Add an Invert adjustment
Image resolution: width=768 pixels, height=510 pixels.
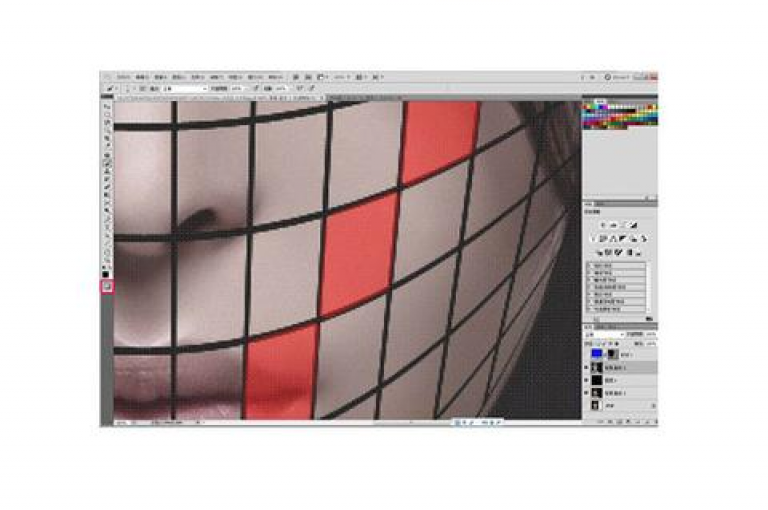(599, 252)
